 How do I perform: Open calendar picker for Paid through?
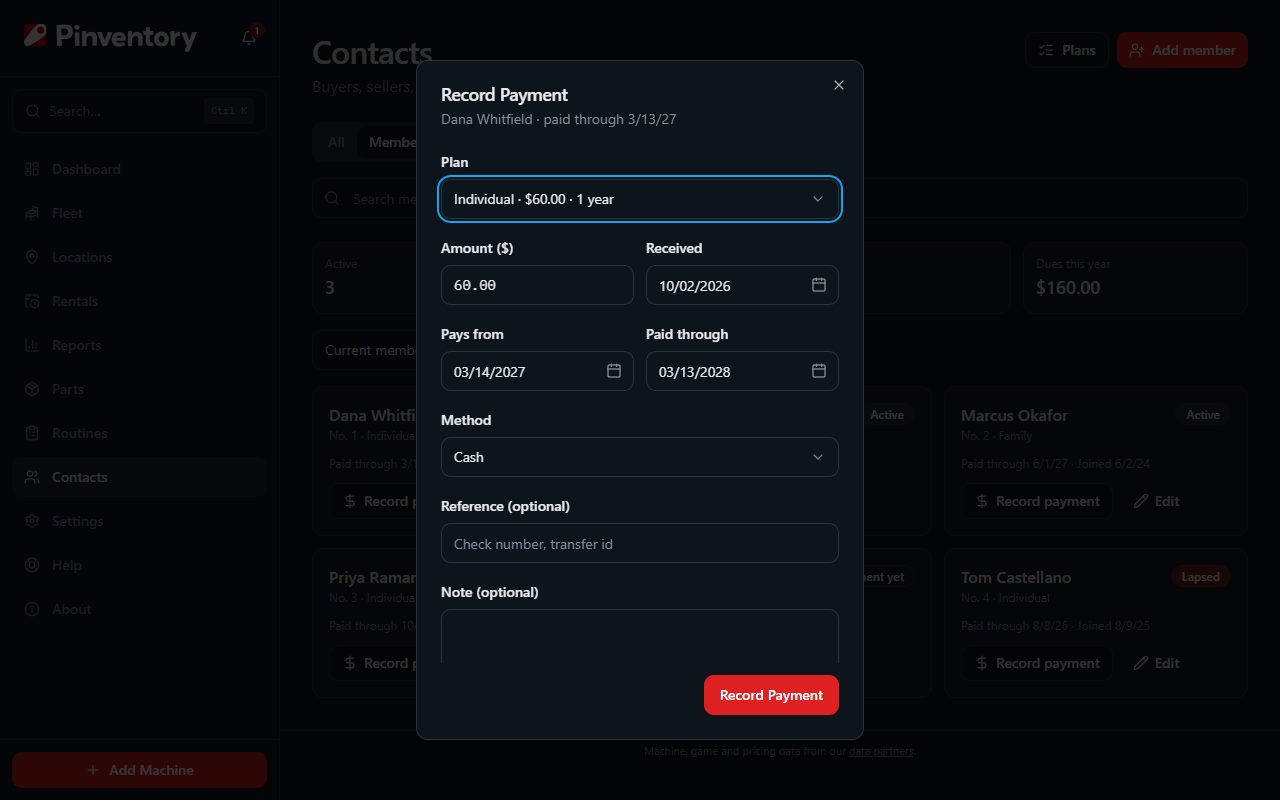click(818, 371)
